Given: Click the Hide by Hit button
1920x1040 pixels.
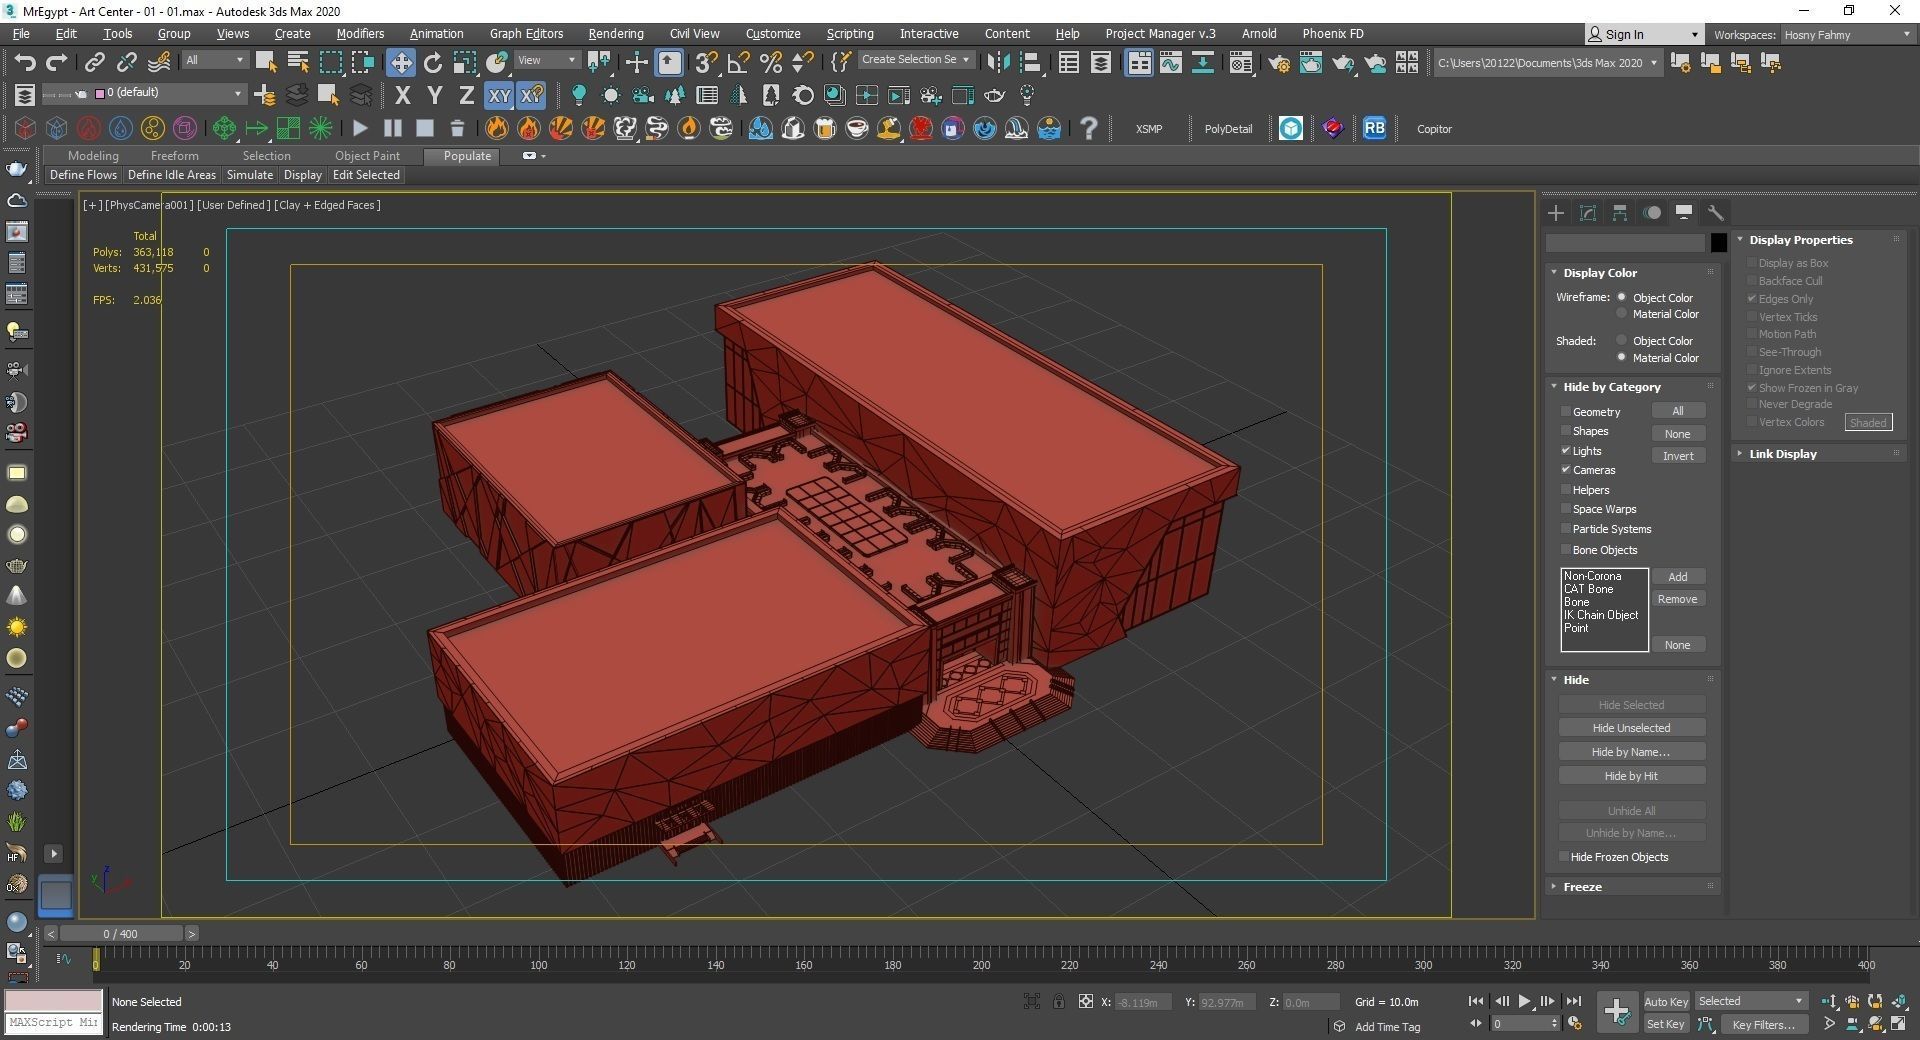Looking at the screenshot, I should pyautogui.click(x=1631, y=776).
